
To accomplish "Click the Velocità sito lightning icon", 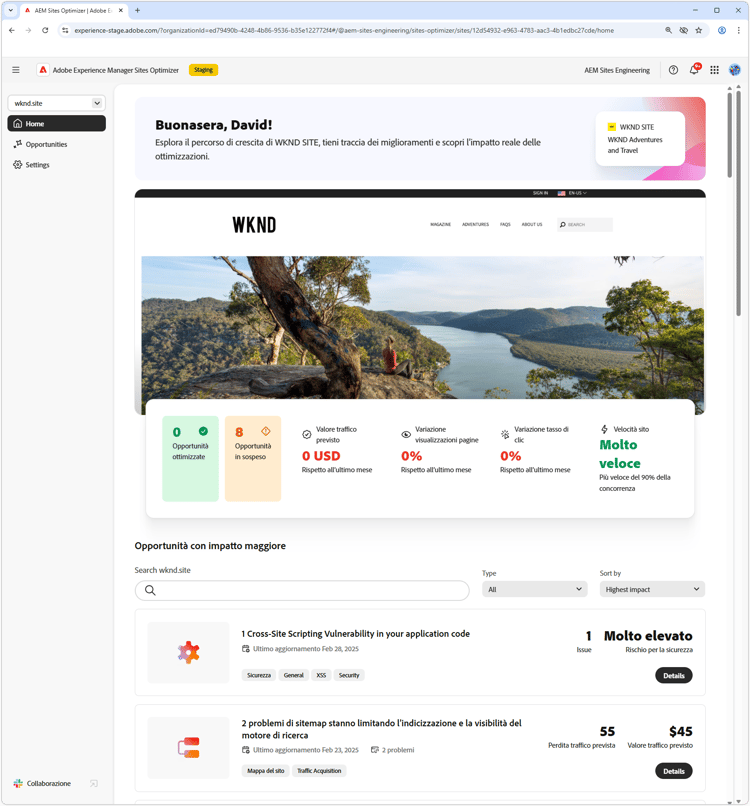I will 605,429.
